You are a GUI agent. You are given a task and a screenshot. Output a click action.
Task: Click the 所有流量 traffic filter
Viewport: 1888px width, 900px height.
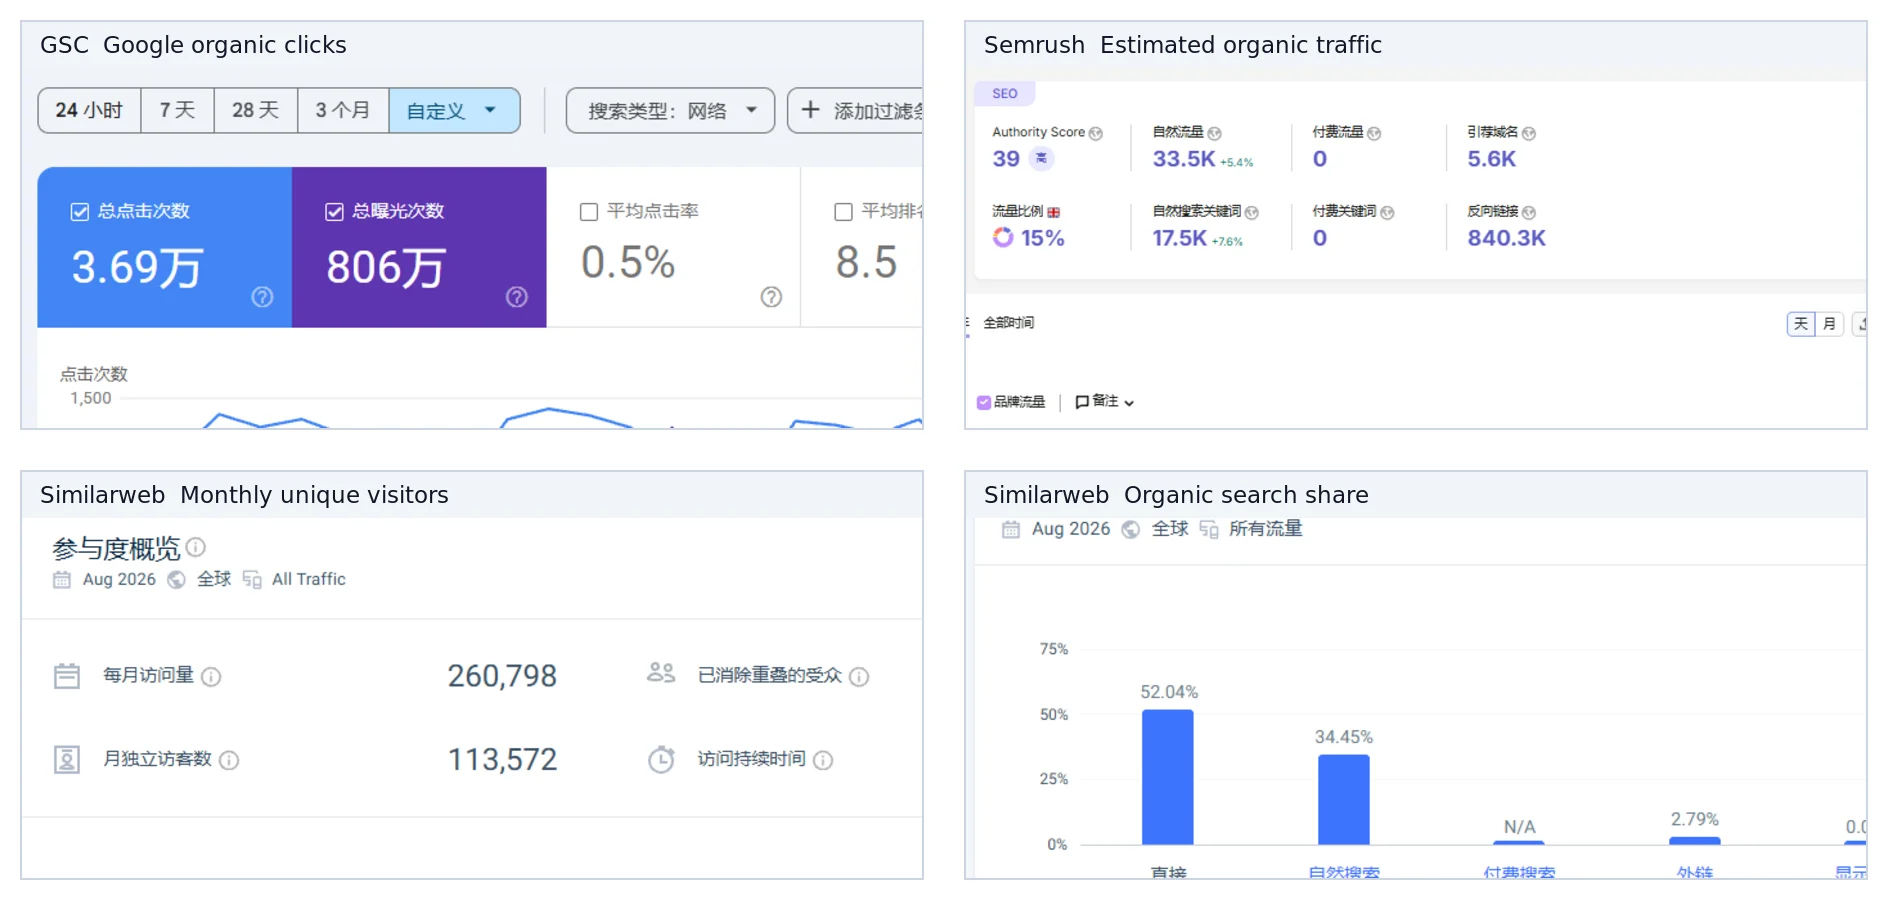pos(1266,529)
